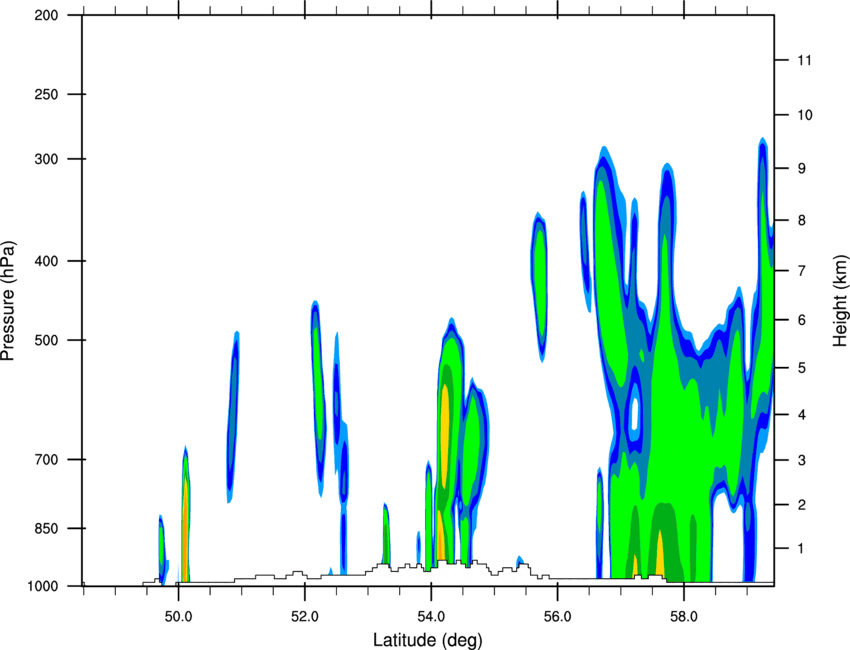Click the 54.0 latitude tick label

click(x=431, y=617)
